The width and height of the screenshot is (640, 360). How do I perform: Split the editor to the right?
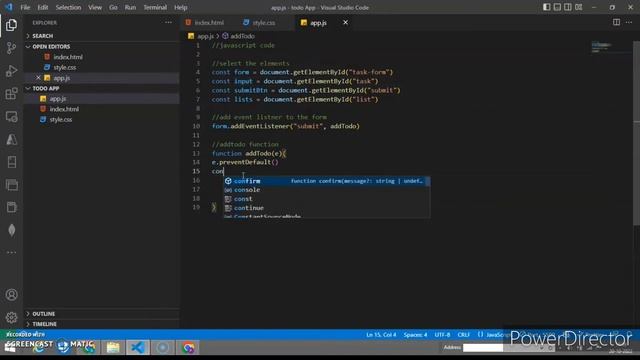[616, 22]
